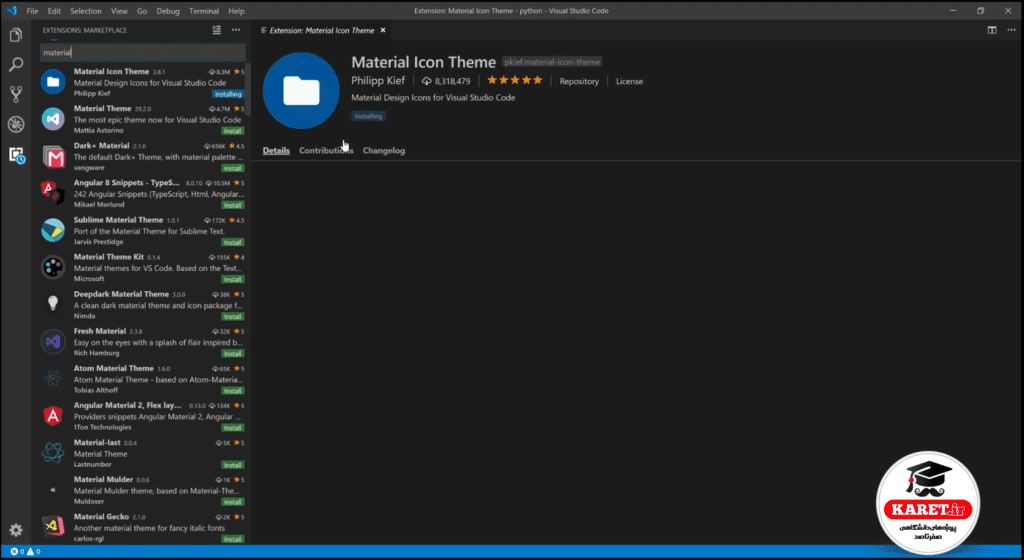Select Dark+ Material extension icon
The image size is (1024, 560).
[53, 156]
